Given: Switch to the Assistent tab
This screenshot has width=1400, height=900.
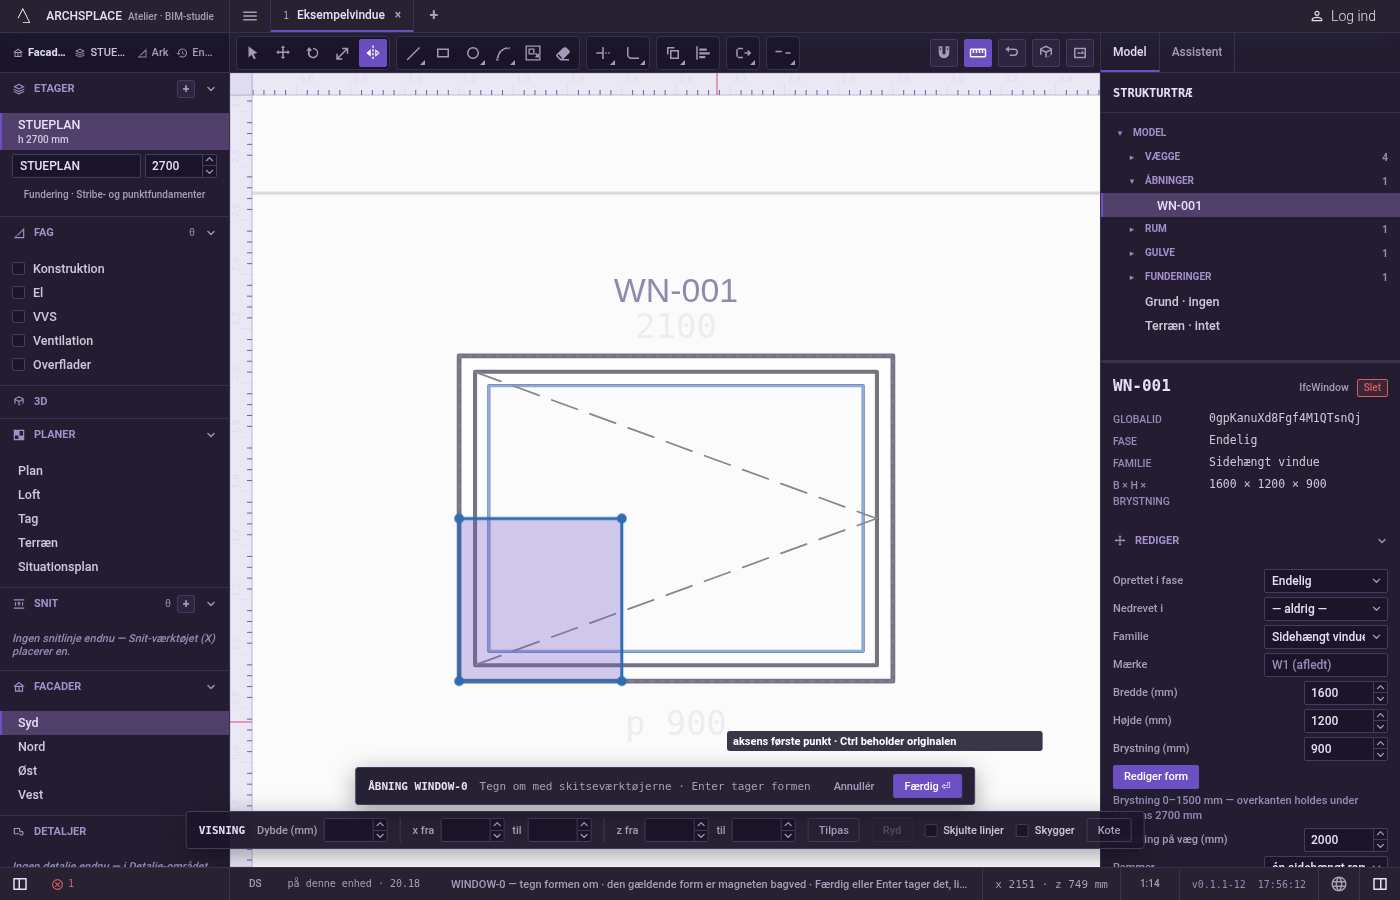Looking at the screenshot, I should coord(1197,52).
